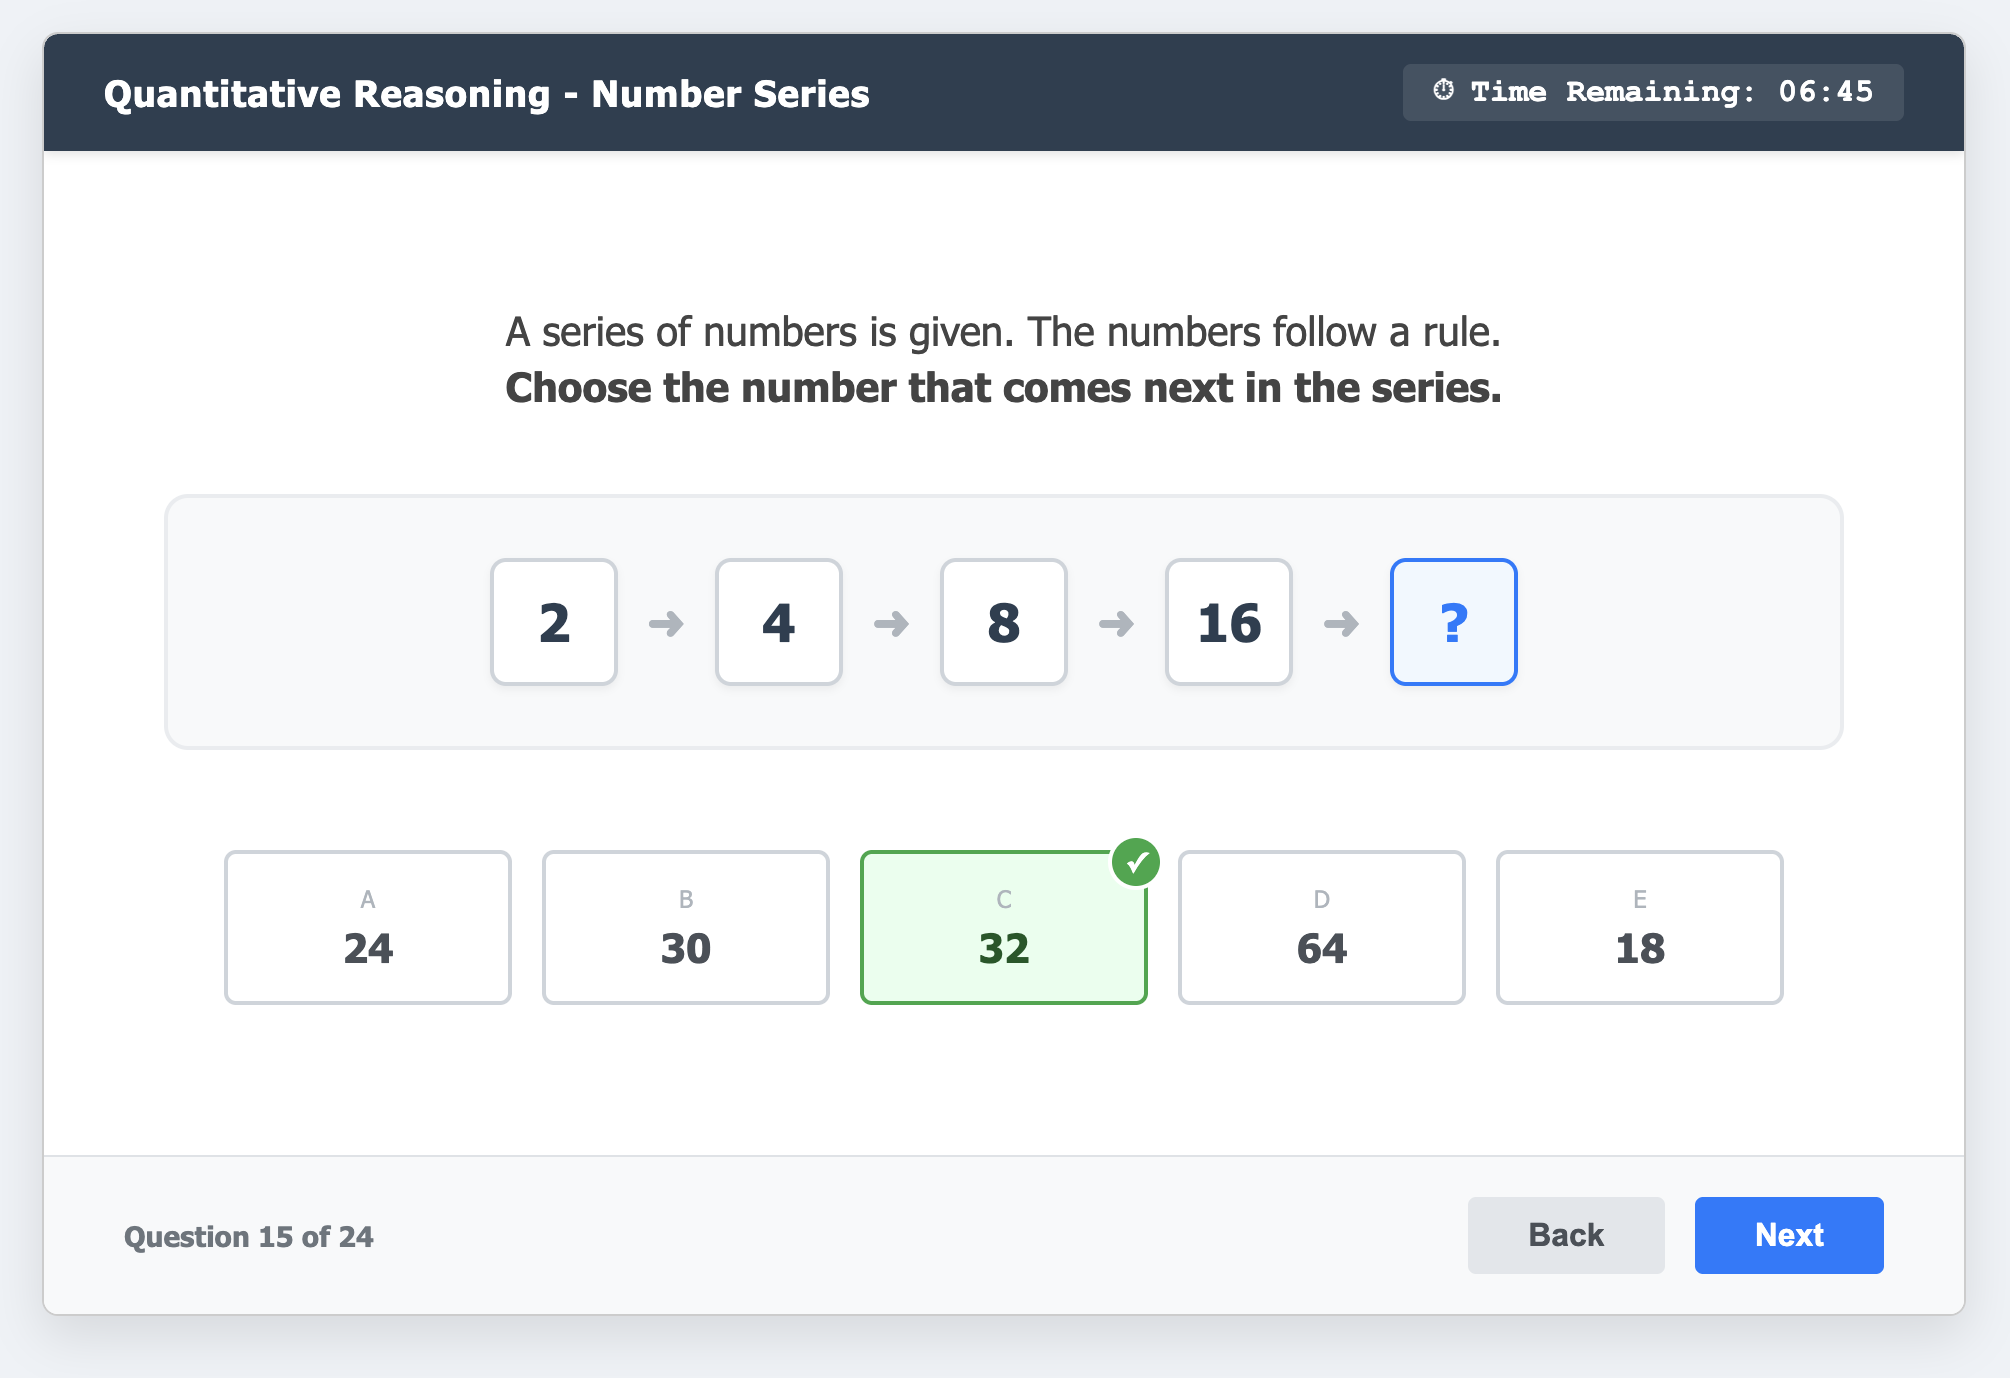Click the clock icon beside Time Remaining

pyautogui.click(x=1443, y=91)
